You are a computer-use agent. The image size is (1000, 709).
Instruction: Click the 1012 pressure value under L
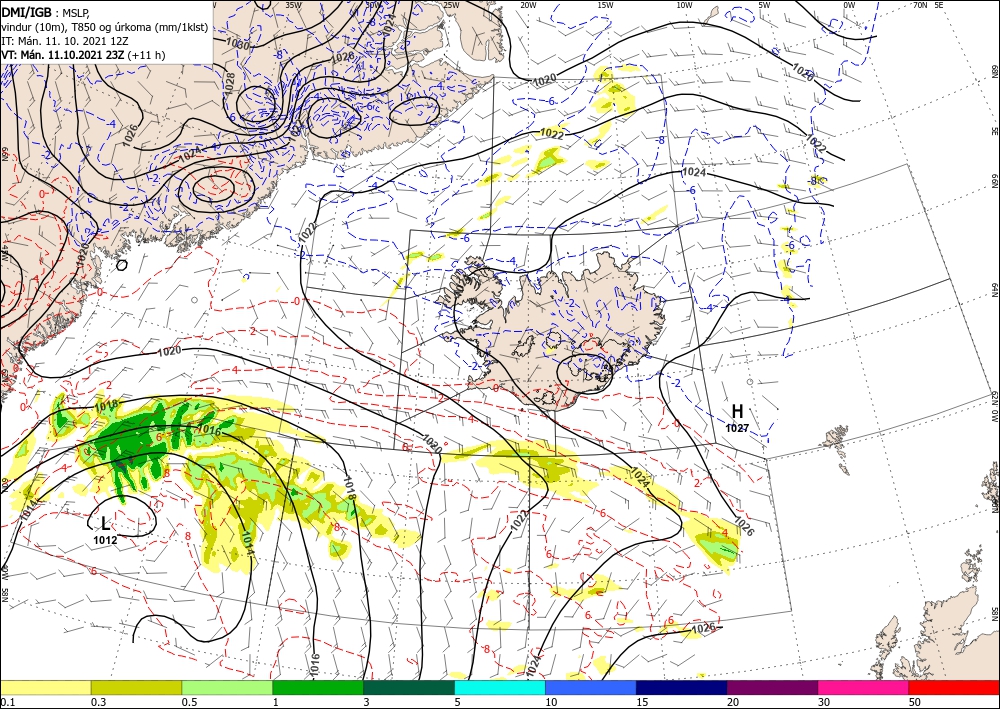point(105,540)
